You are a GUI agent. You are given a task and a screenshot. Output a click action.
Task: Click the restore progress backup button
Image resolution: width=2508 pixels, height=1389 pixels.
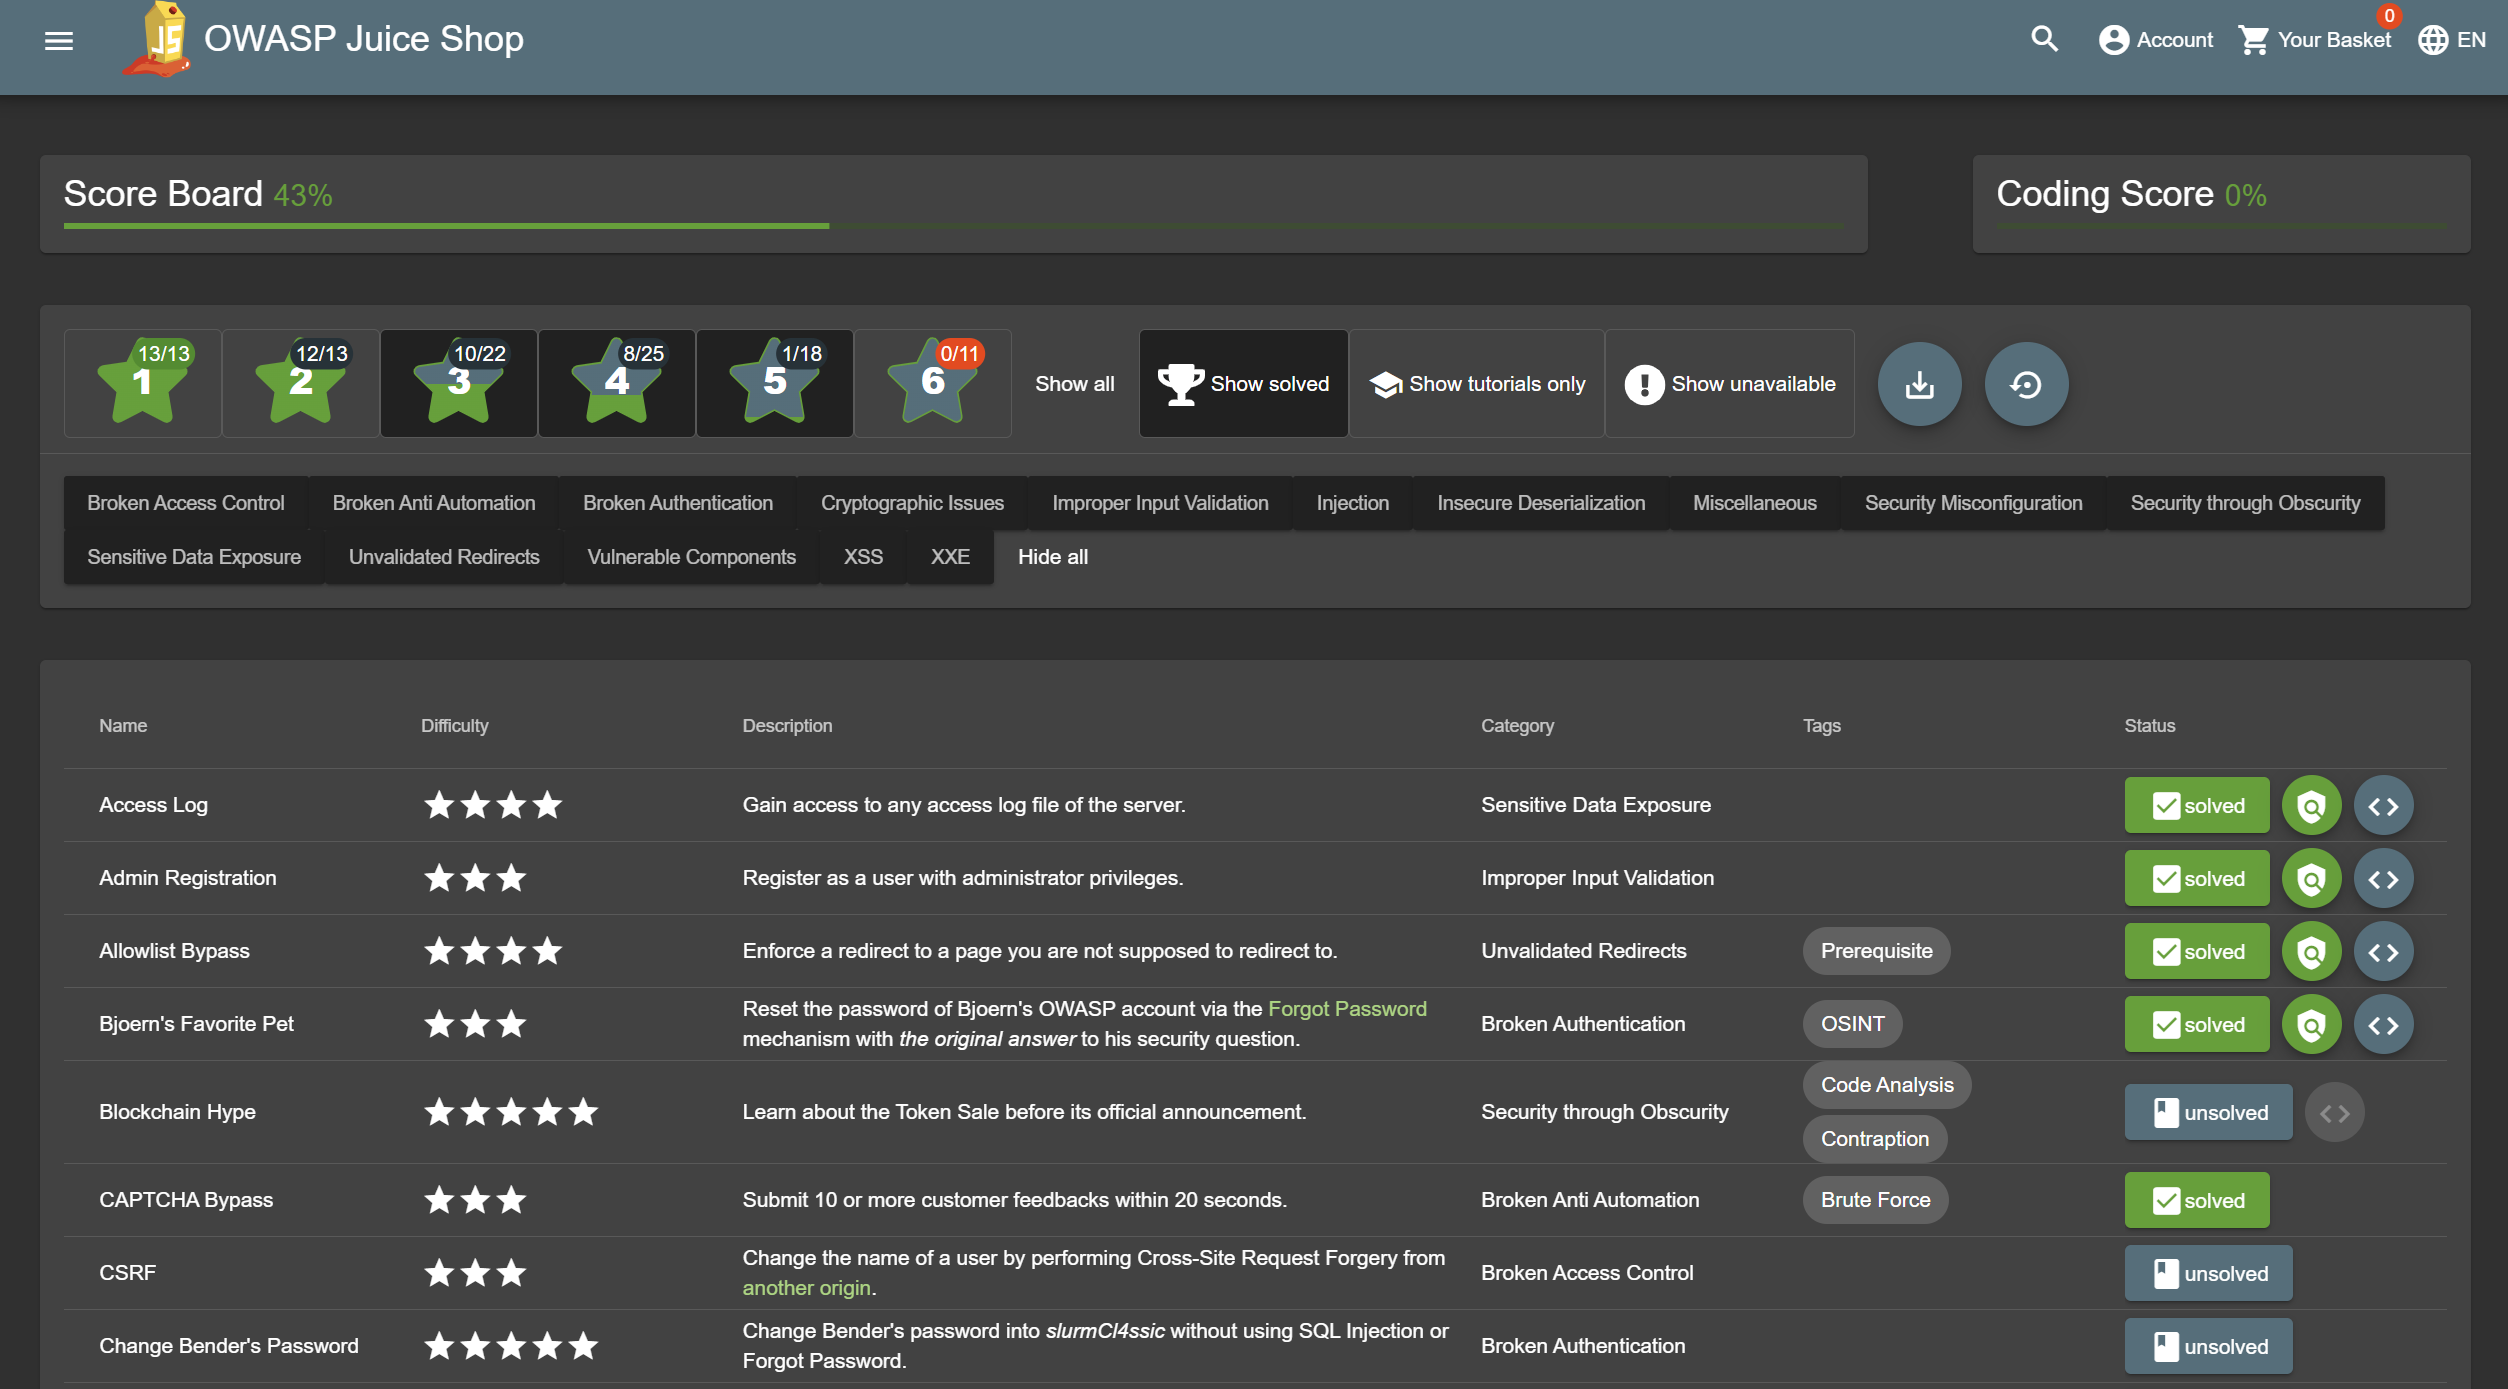coord(2026,384)
